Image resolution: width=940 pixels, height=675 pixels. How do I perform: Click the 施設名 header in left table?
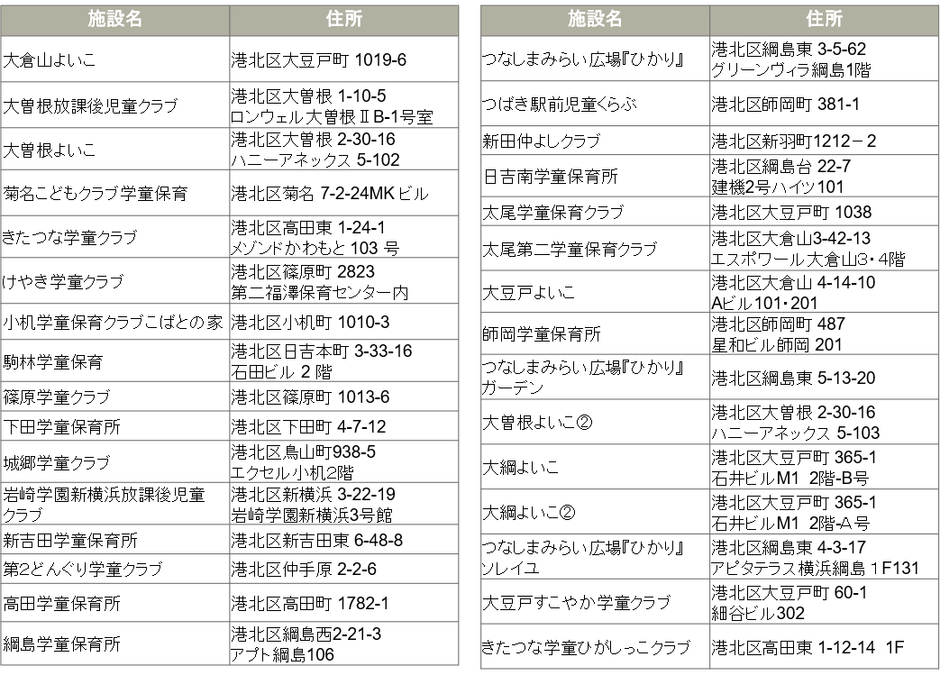click(115, 20)
